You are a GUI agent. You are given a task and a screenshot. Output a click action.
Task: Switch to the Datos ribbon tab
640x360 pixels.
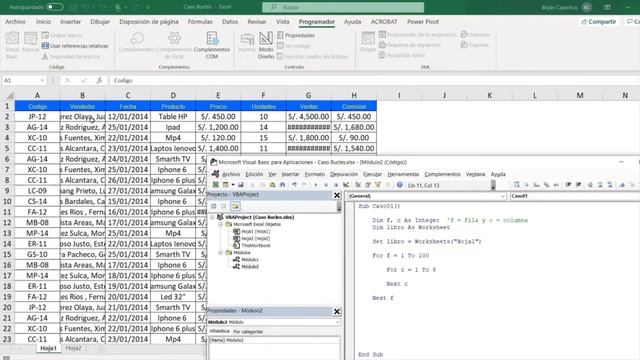230,22
